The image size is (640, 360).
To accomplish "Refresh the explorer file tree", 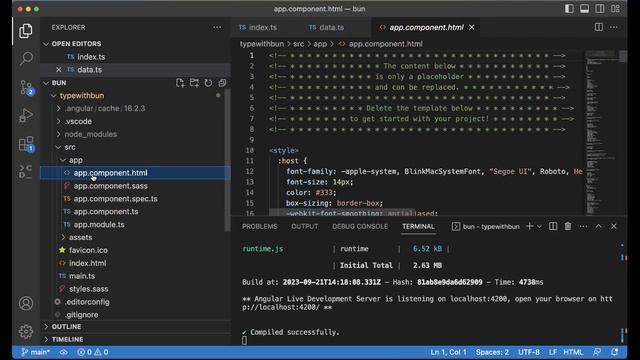I will (208, 83).
